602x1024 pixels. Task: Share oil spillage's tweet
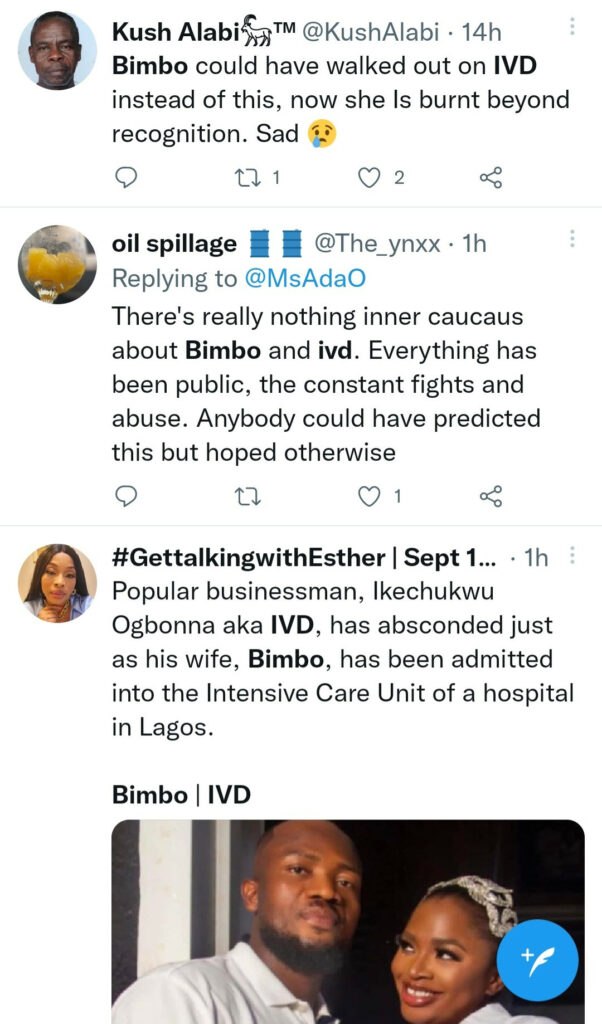click(490, 496)
